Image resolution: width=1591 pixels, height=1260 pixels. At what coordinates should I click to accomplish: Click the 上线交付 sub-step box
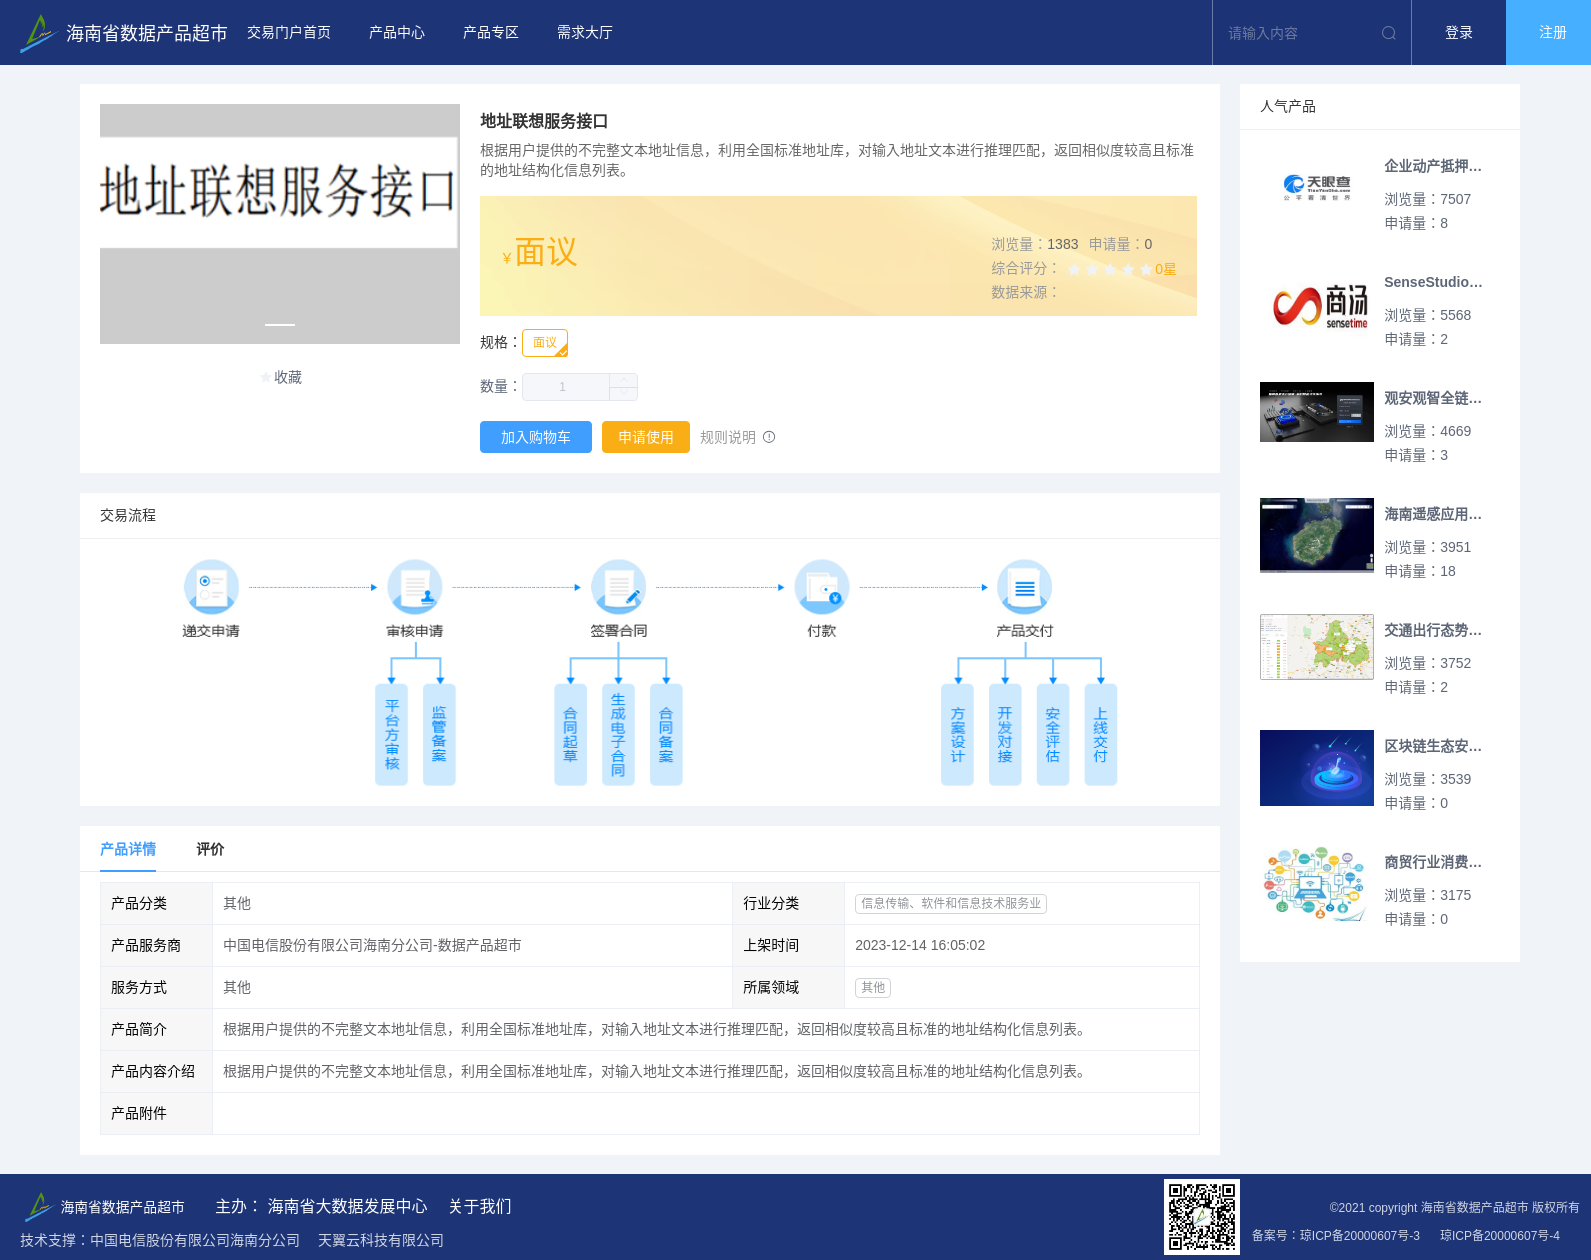(1101, 734)
